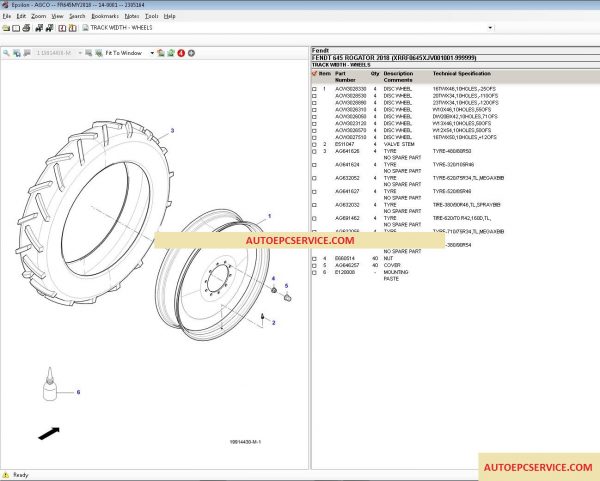600x481 pixels.
Task: Click the Item column header
Action: click(325, 73)
